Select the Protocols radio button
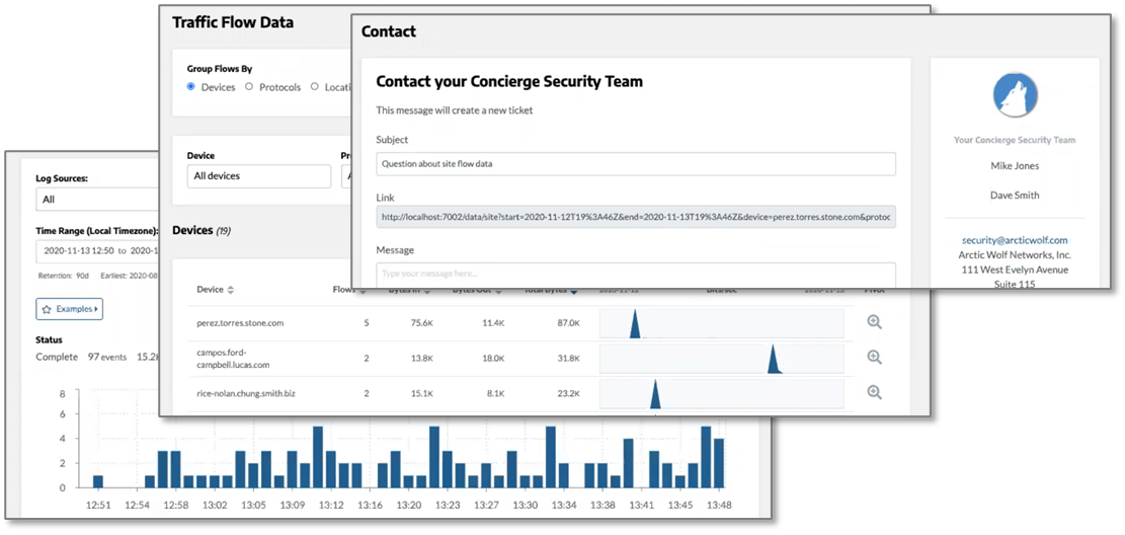The width and height of the screenshot is (1125, 535). click(249, 87)
